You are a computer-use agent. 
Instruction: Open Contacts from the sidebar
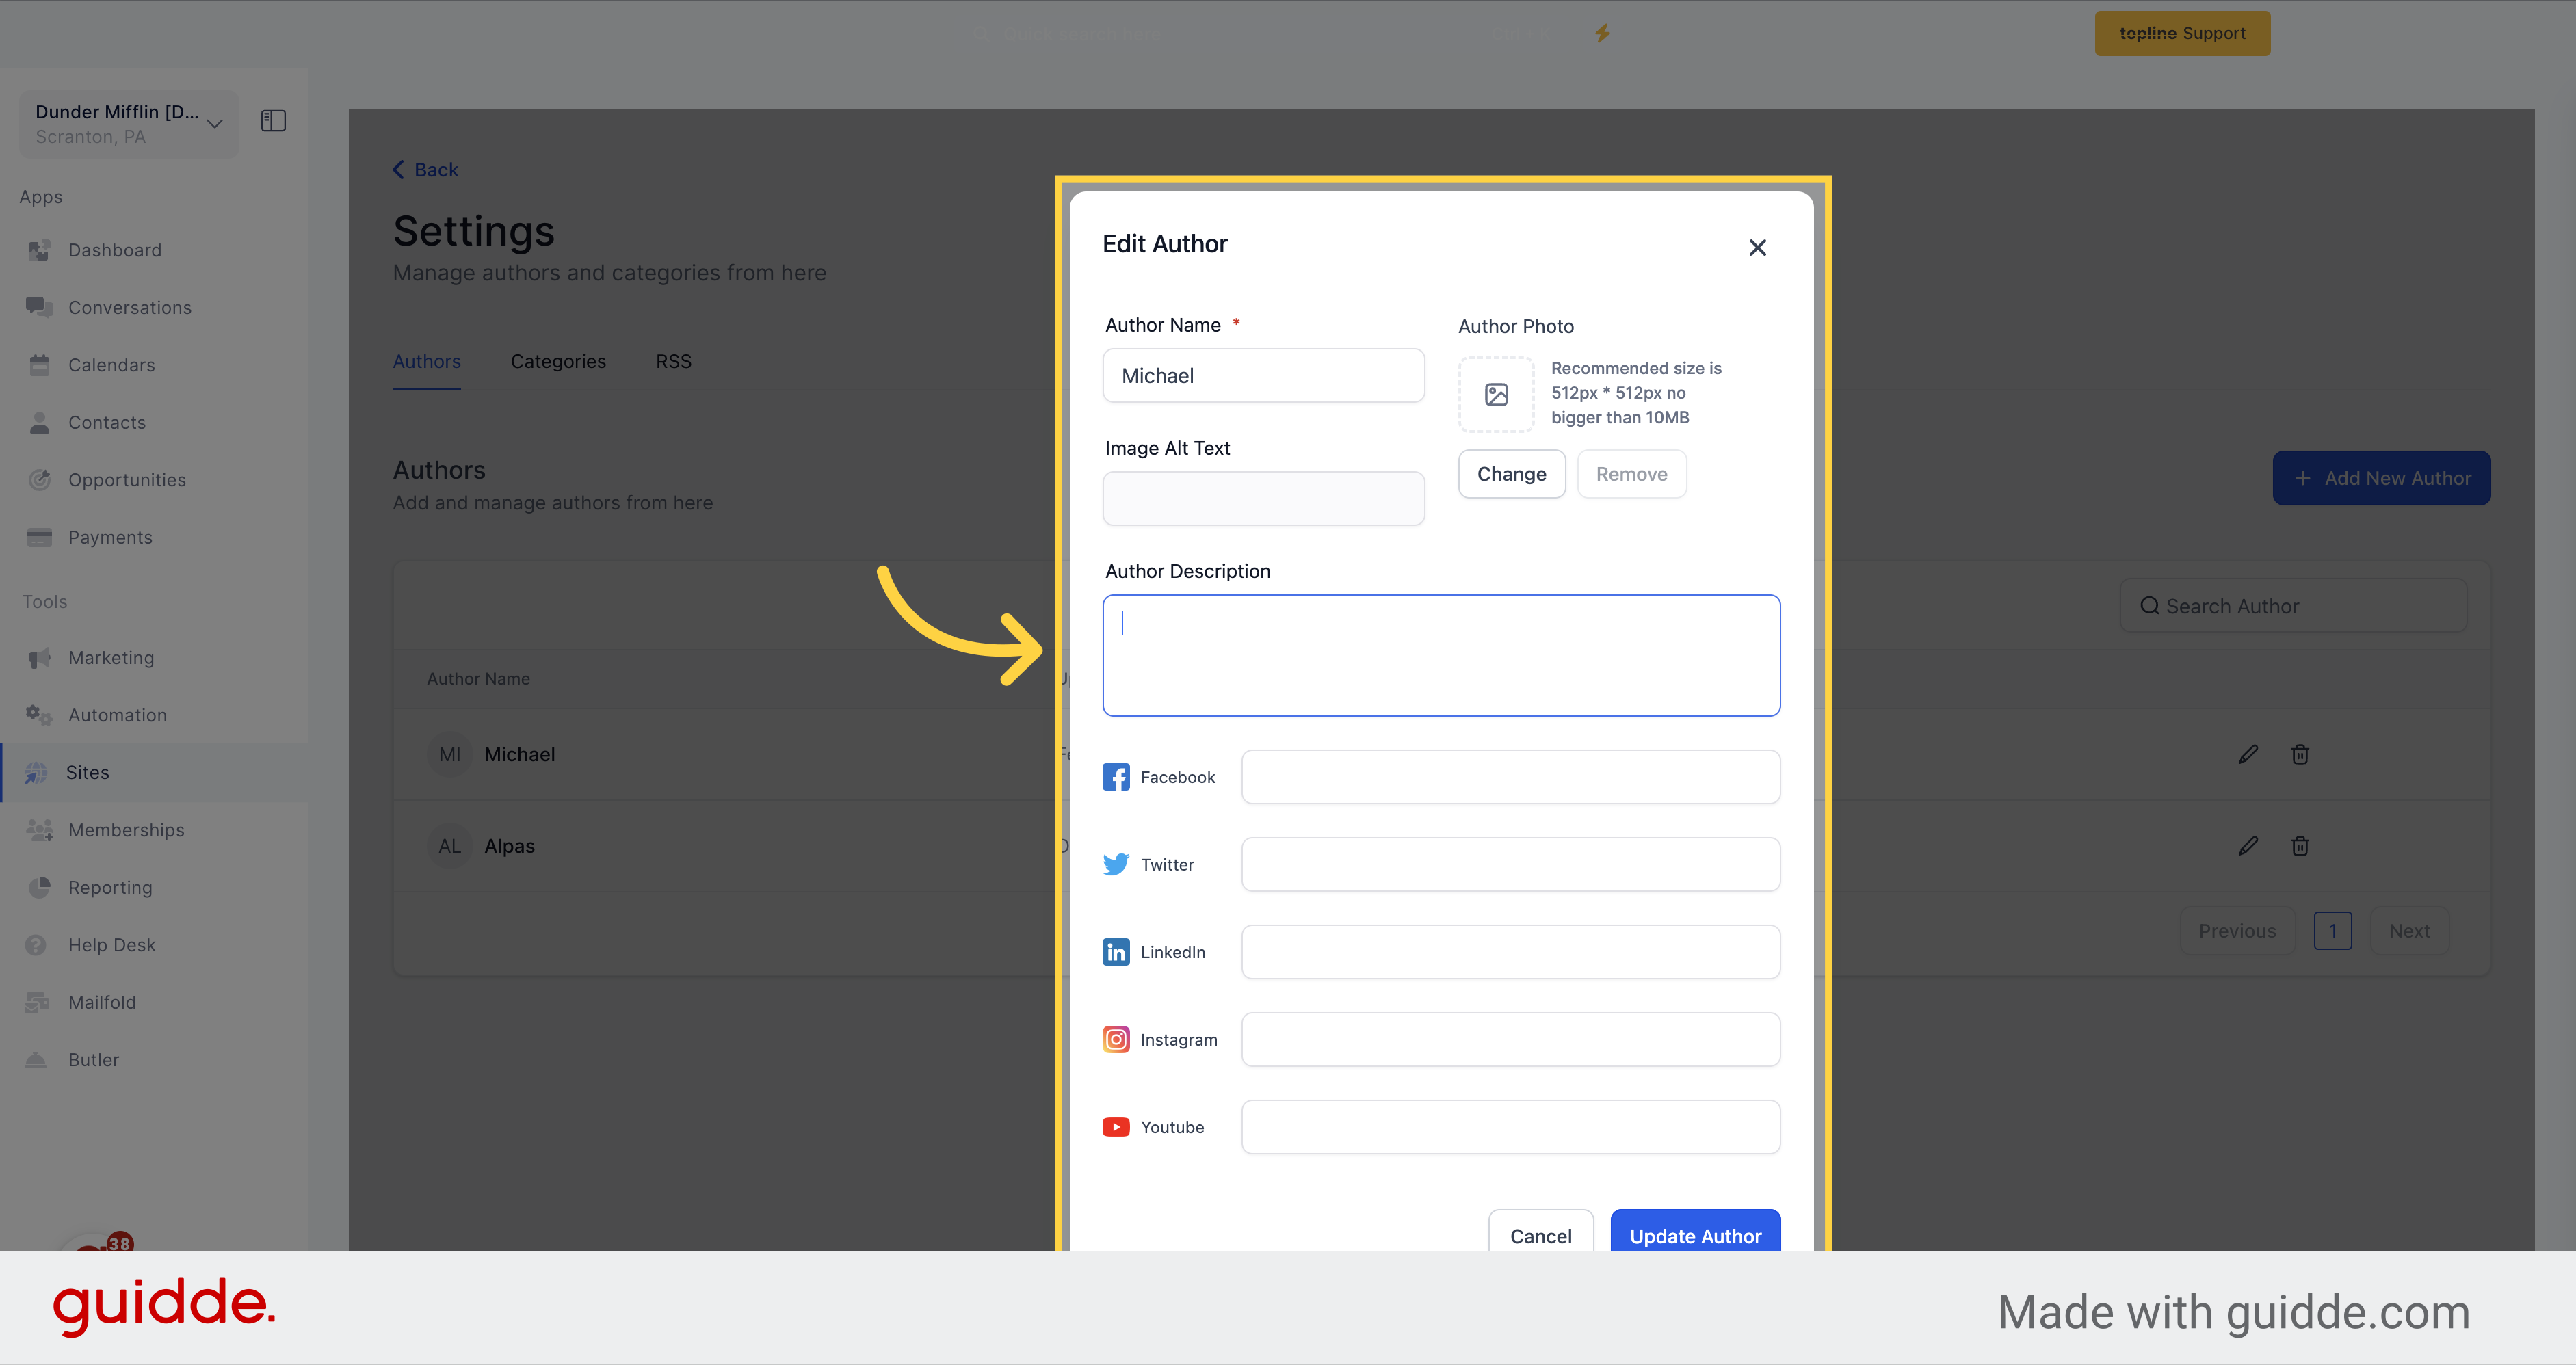154,422
